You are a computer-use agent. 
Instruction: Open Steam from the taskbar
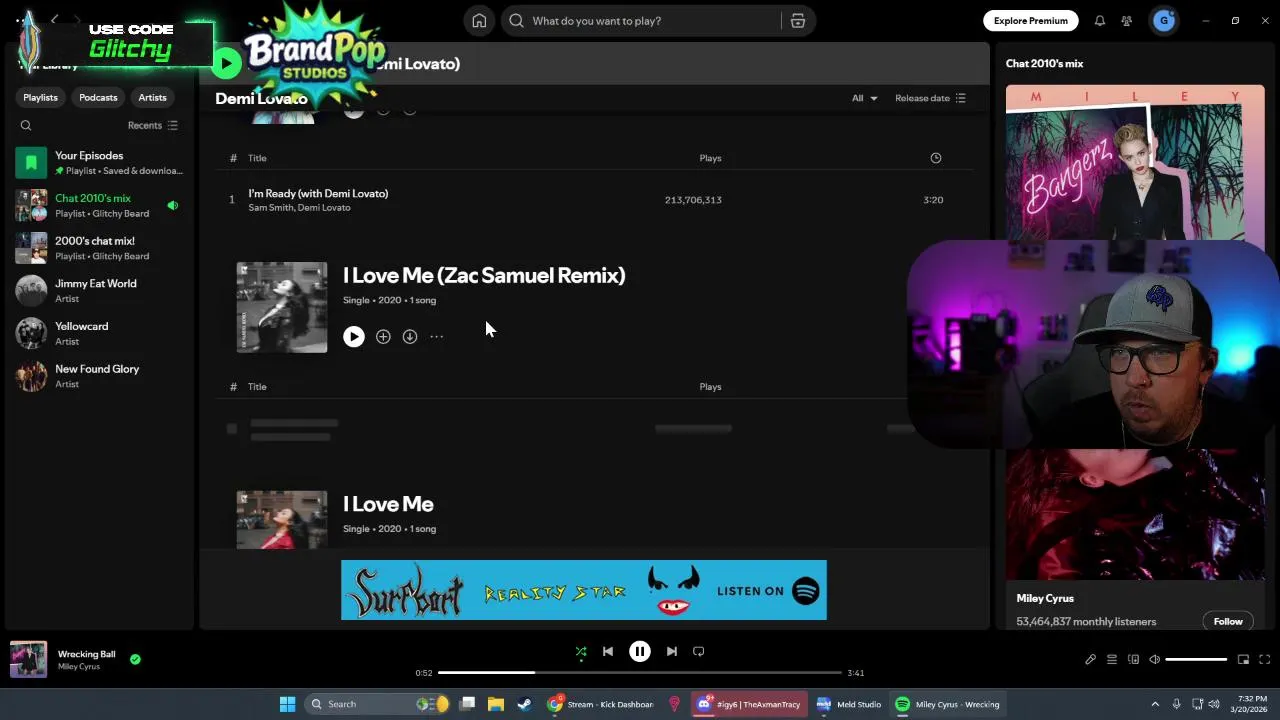click(524, 704)
